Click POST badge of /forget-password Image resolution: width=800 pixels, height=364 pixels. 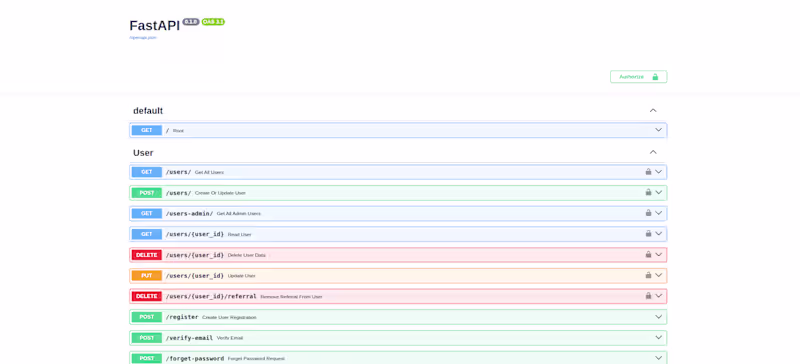(x=146, y=358)
